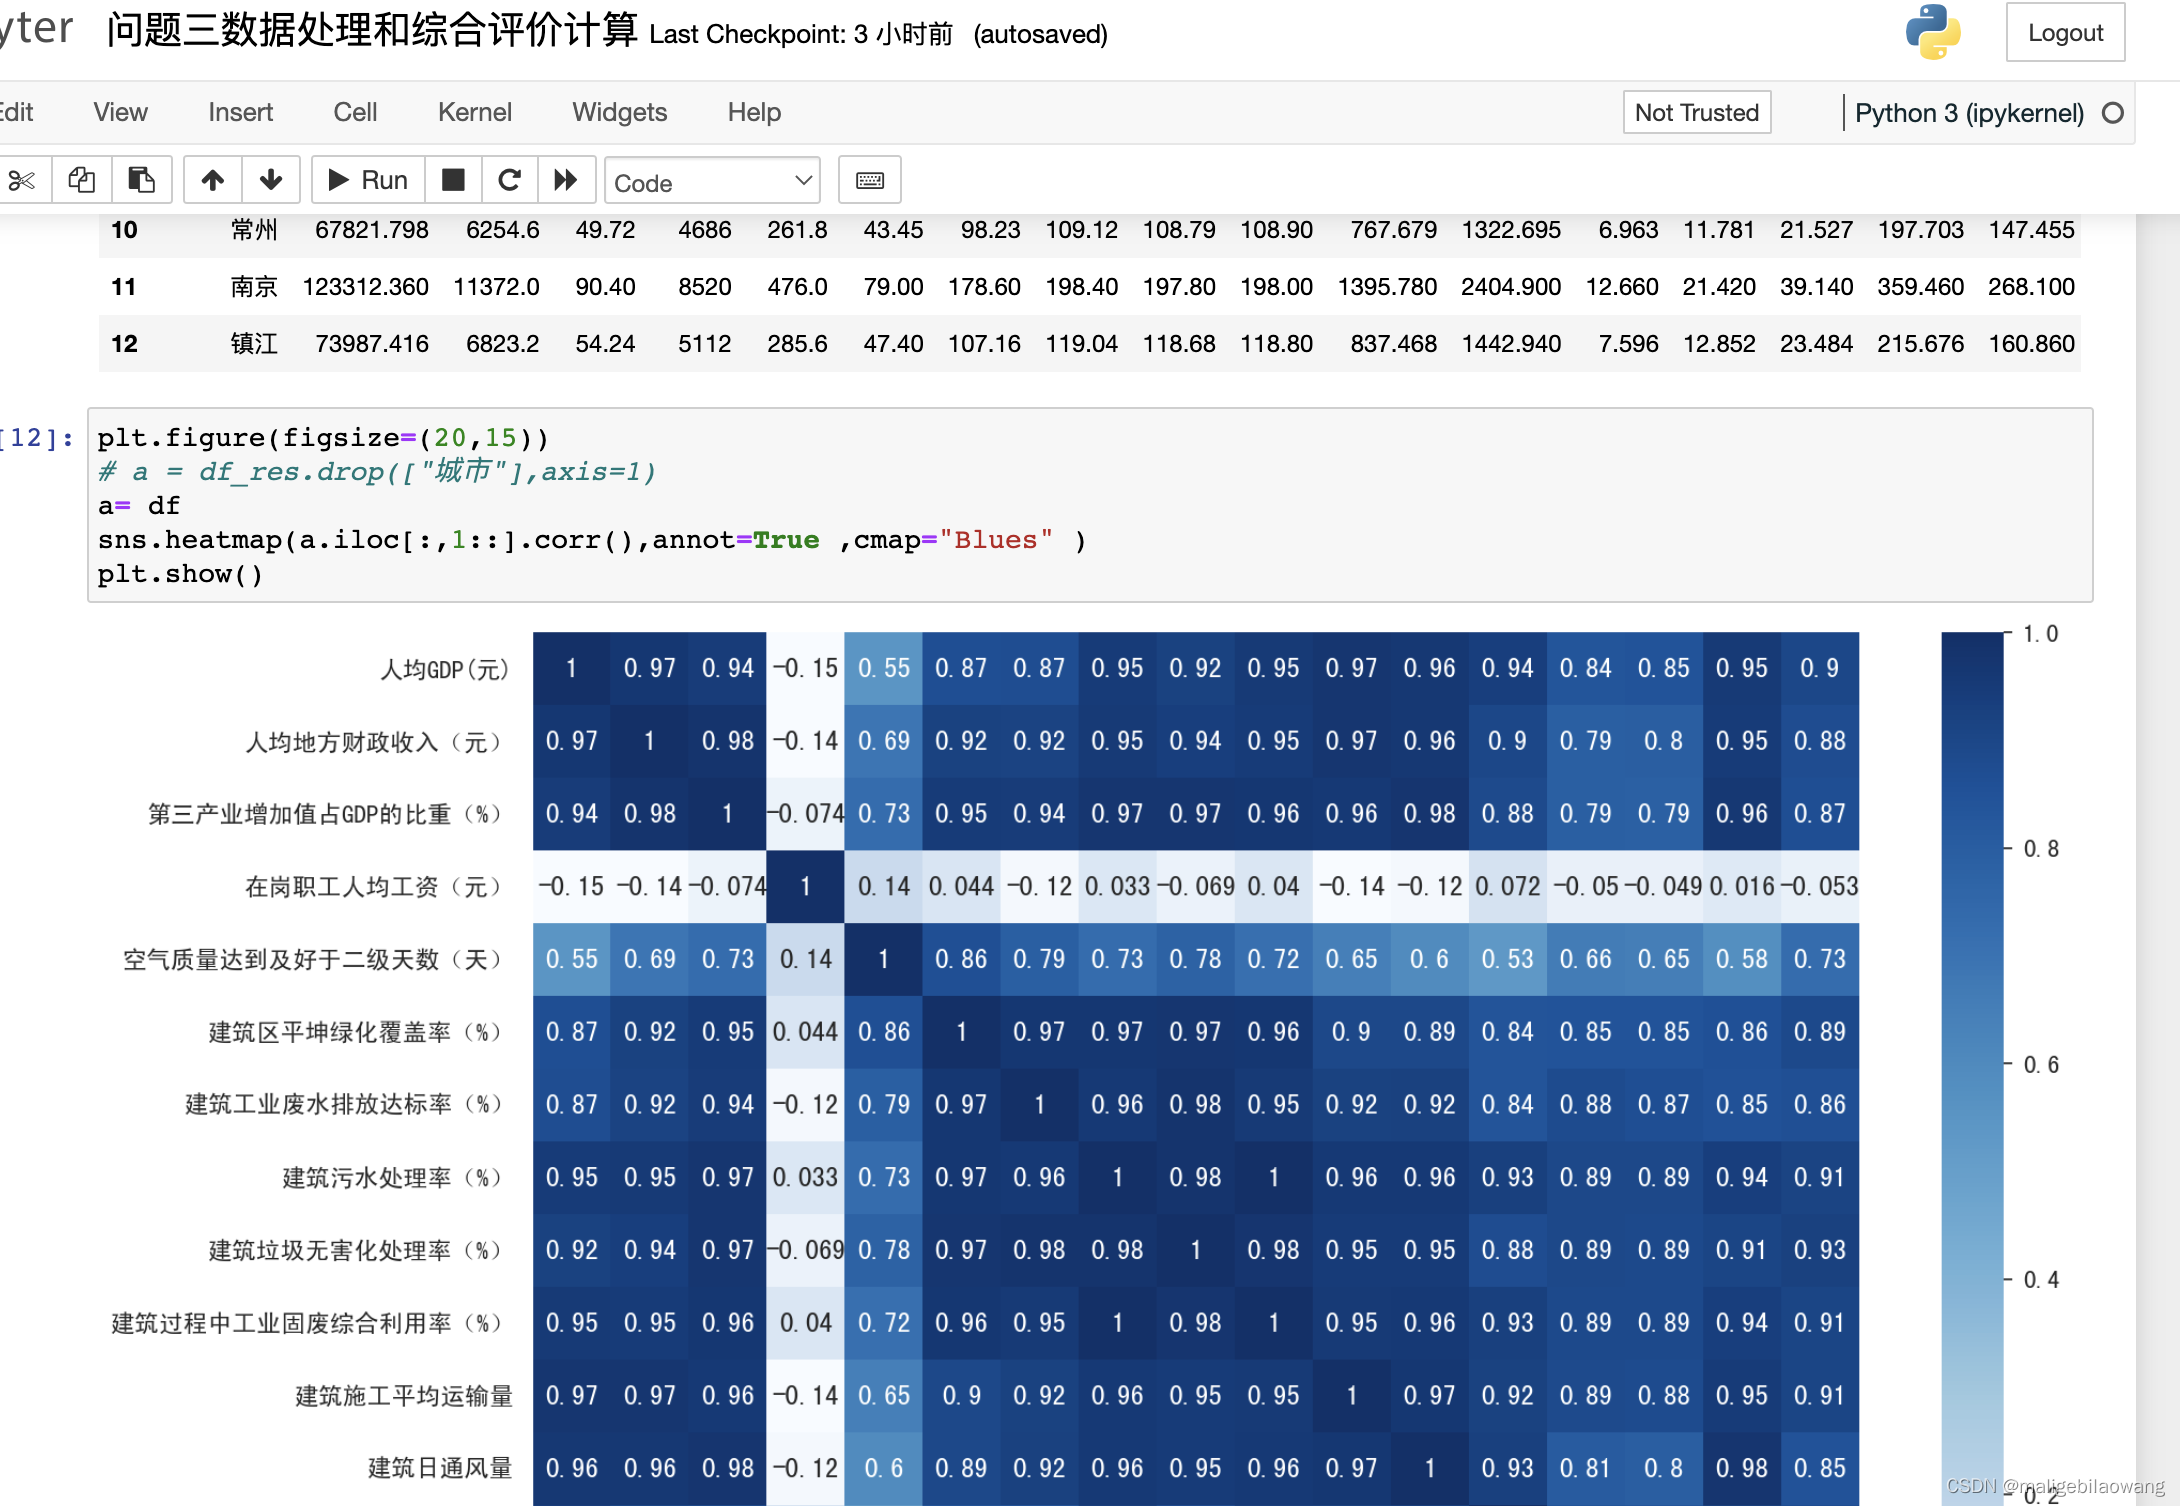Click heatmap label 建筑施工平均运输量
The height and width of the screenshot is (1506, 2180).
tap(404, 1396)
